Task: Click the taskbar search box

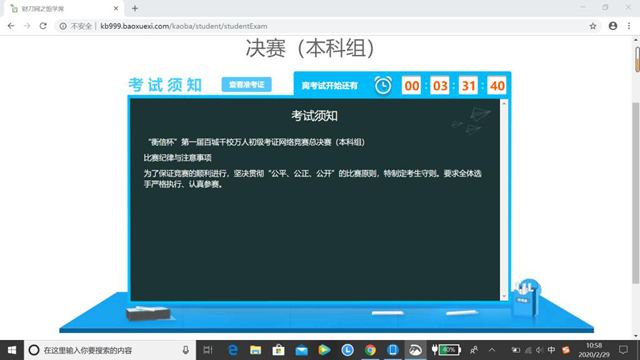Action: pos(110,350)
